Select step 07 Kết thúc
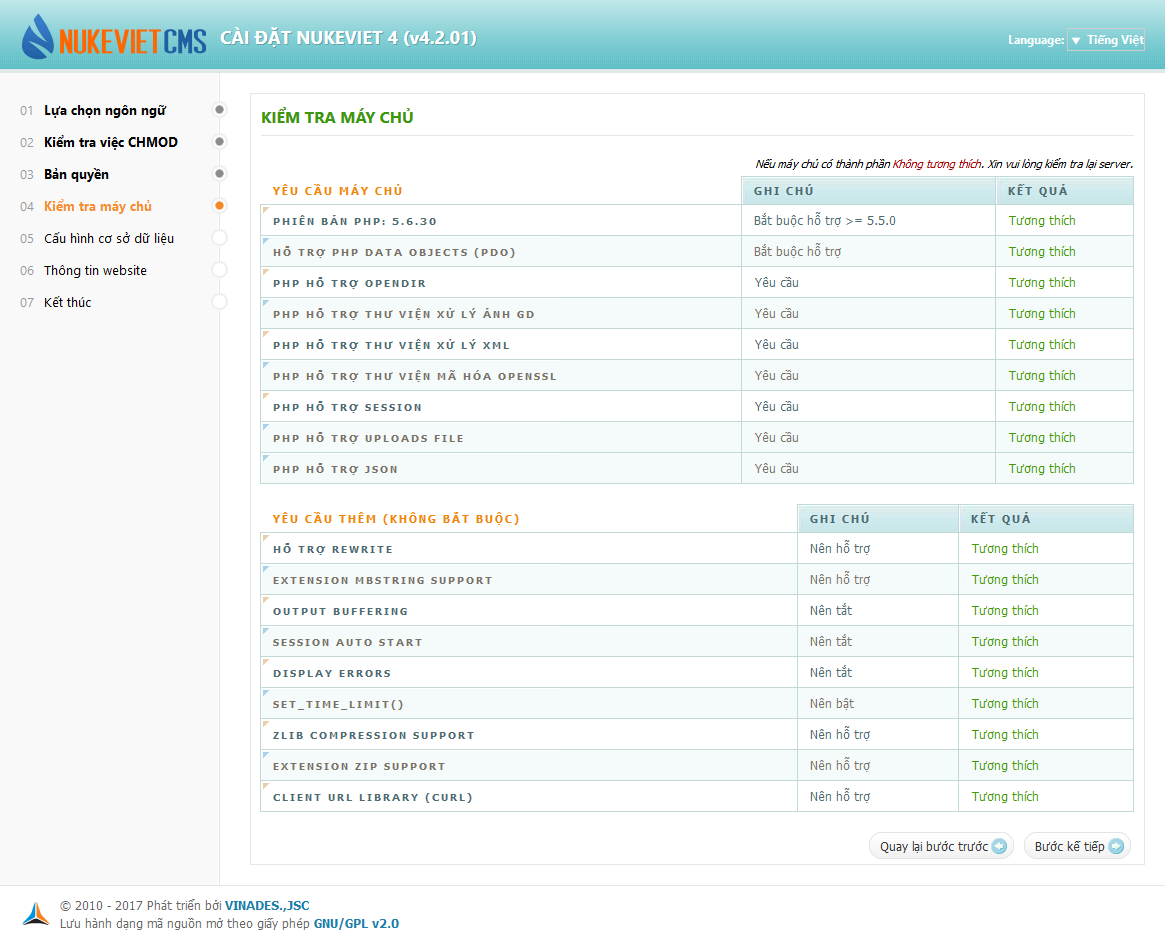The height and width of the screenshot is (942, 1165). [68, 302]
